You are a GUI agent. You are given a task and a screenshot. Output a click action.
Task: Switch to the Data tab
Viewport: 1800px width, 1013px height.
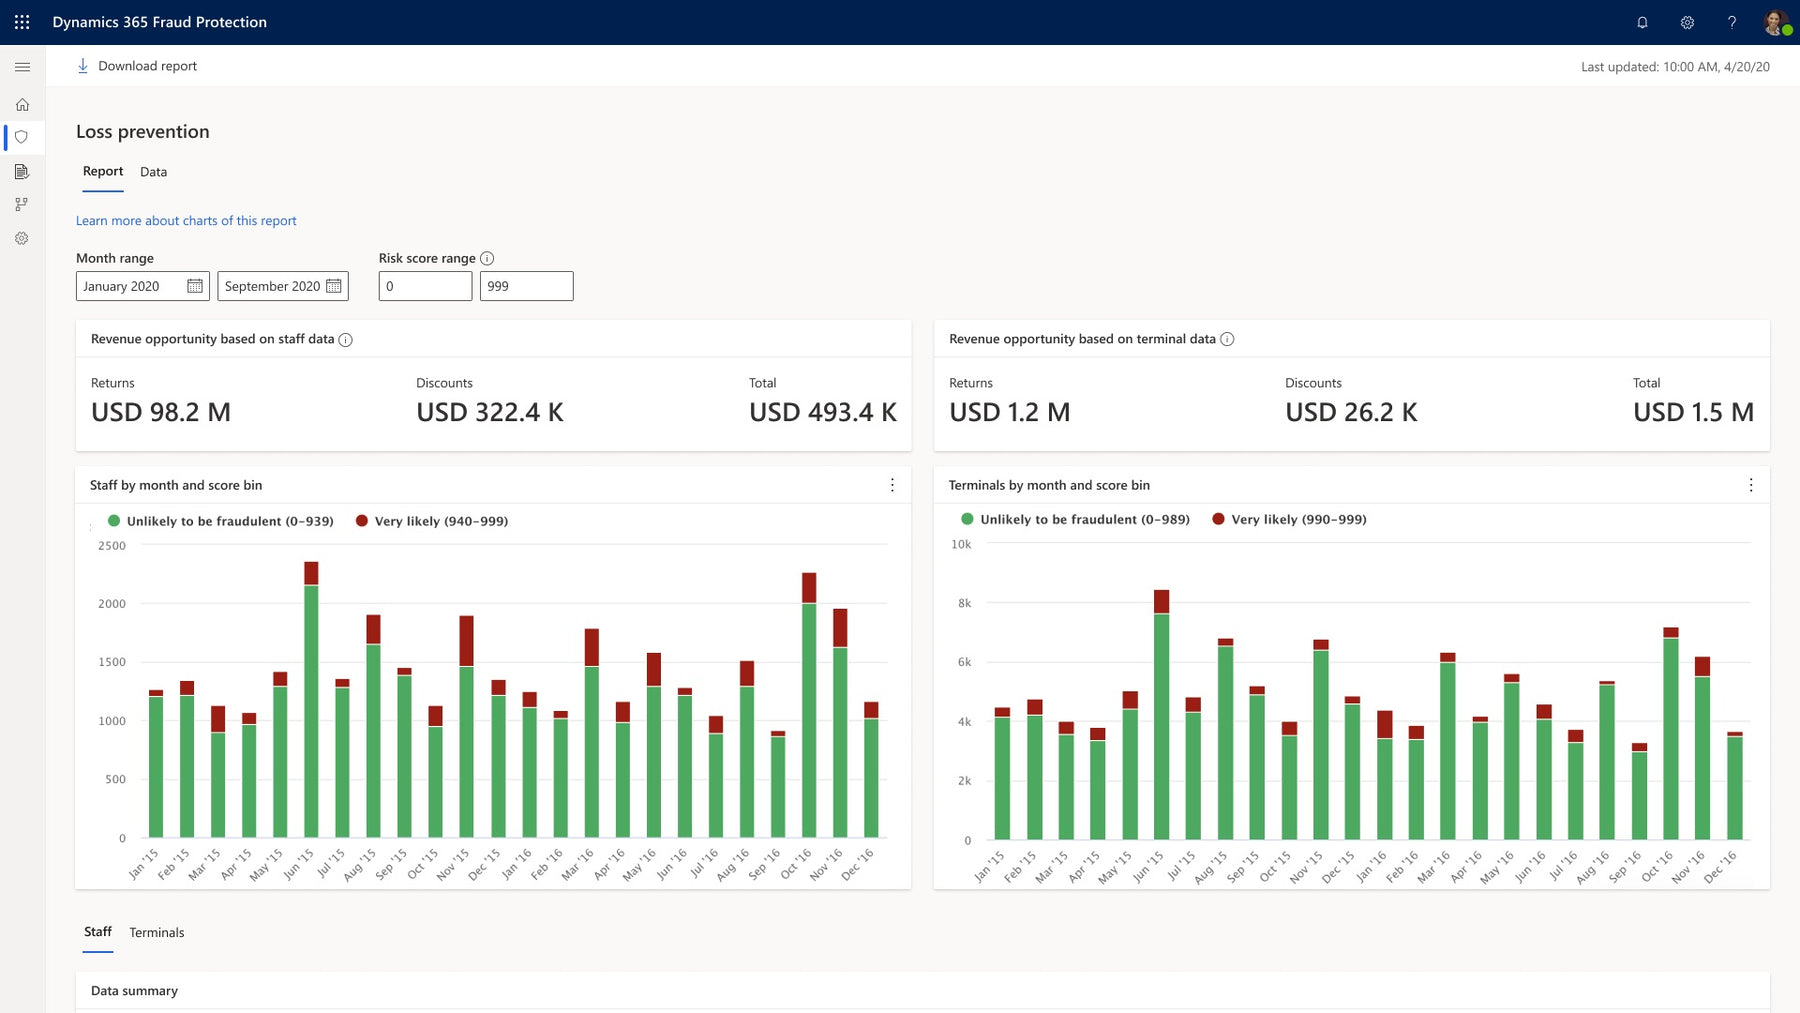click(x=153, y=172)
